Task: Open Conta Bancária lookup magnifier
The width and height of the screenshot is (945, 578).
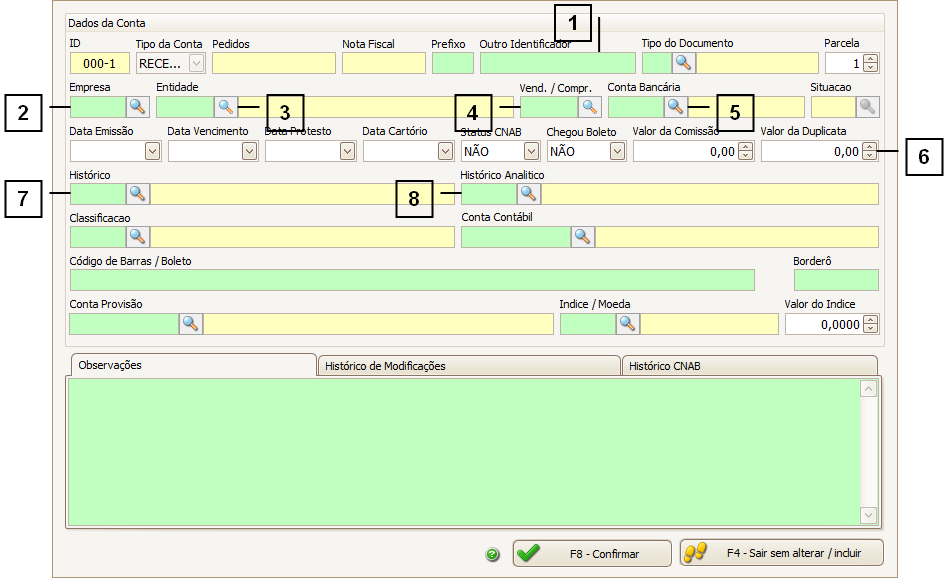Action: 675,107
